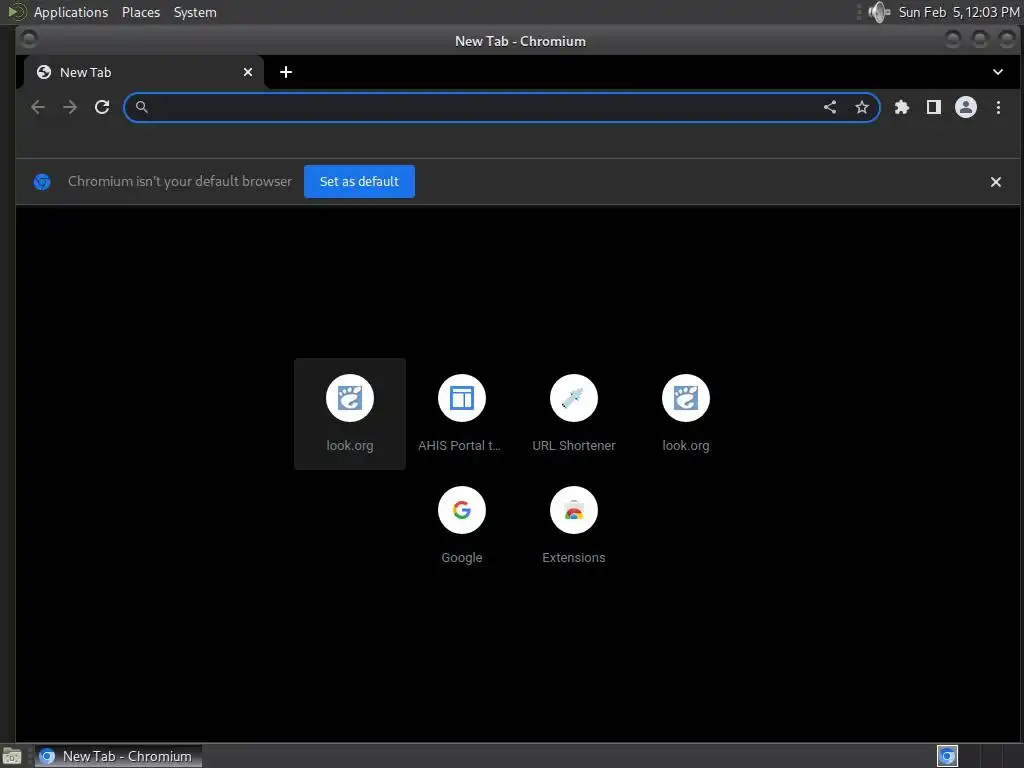
Task: Open a new tab with plus button
Action: pyautogui.click(x=286, y=72)
